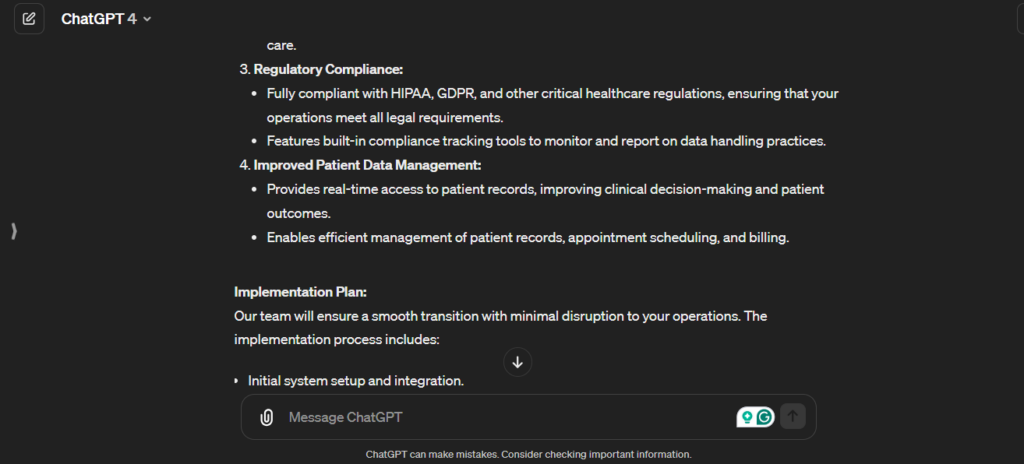Attach a file using the paperclip icon
Image resolution: width=1024 pixels, height=464 pixels.
[266, 417]
